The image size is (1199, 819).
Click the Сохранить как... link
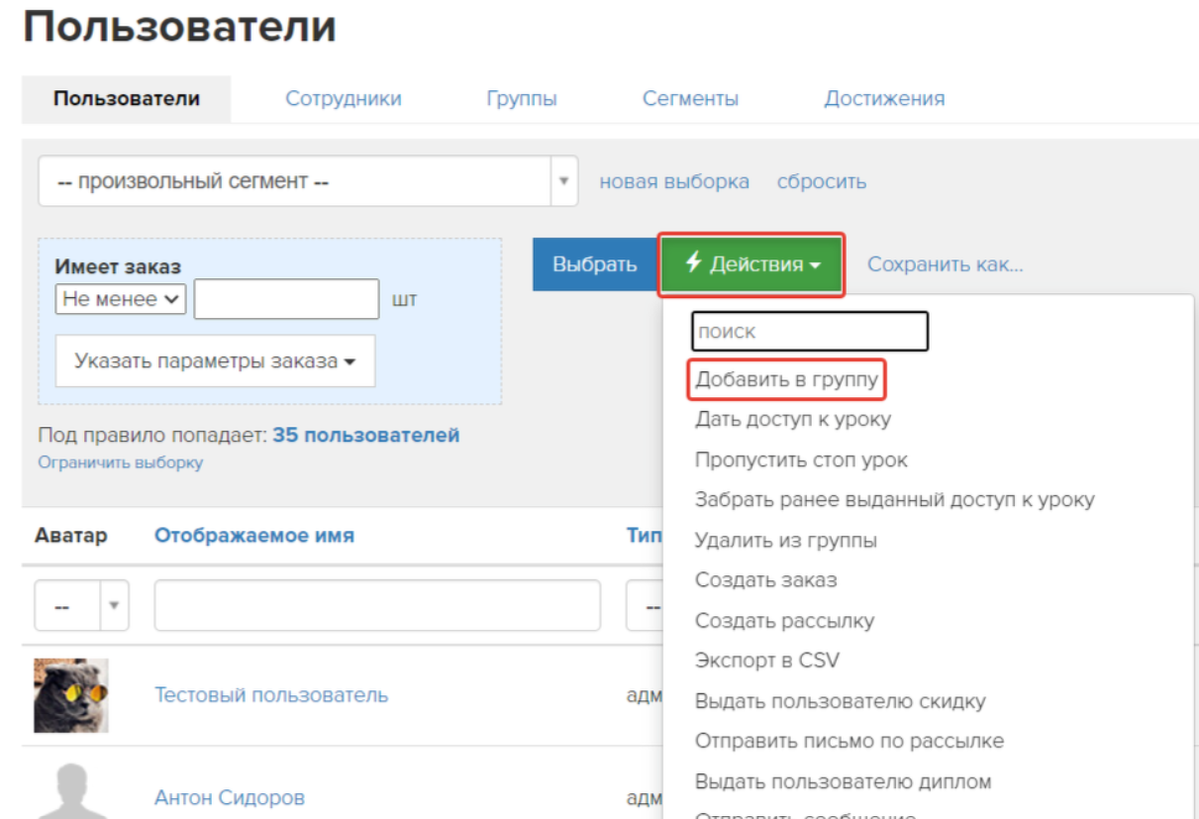click(x=944, y=265)
